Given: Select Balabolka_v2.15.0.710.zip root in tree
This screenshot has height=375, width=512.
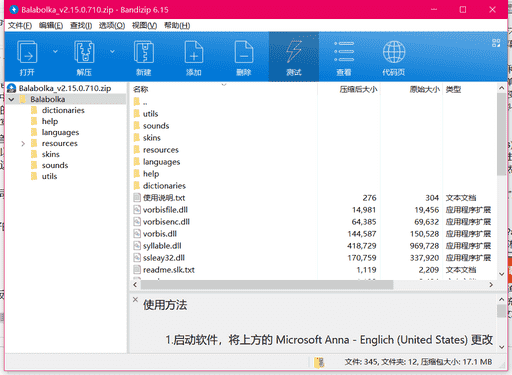Looking at the screenshot, I should coord(65,88).
